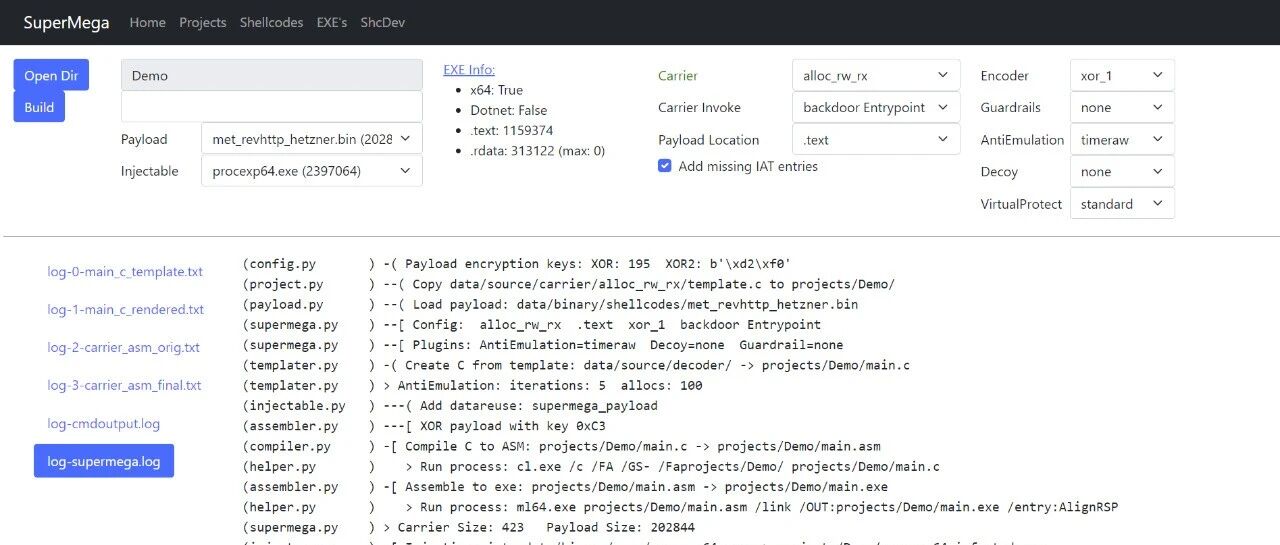This screenshot has height=545, width=1280.
Task: Click log line 'Copy data/source/carrier/alloc_rw_rx/template.c'
Action: (x=568, y=284)
